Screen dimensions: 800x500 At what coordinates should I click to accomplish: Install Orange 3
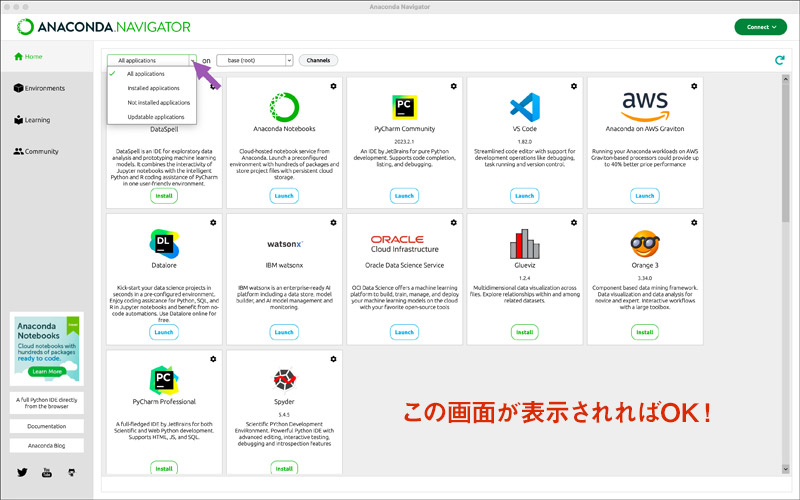point(645,332)
